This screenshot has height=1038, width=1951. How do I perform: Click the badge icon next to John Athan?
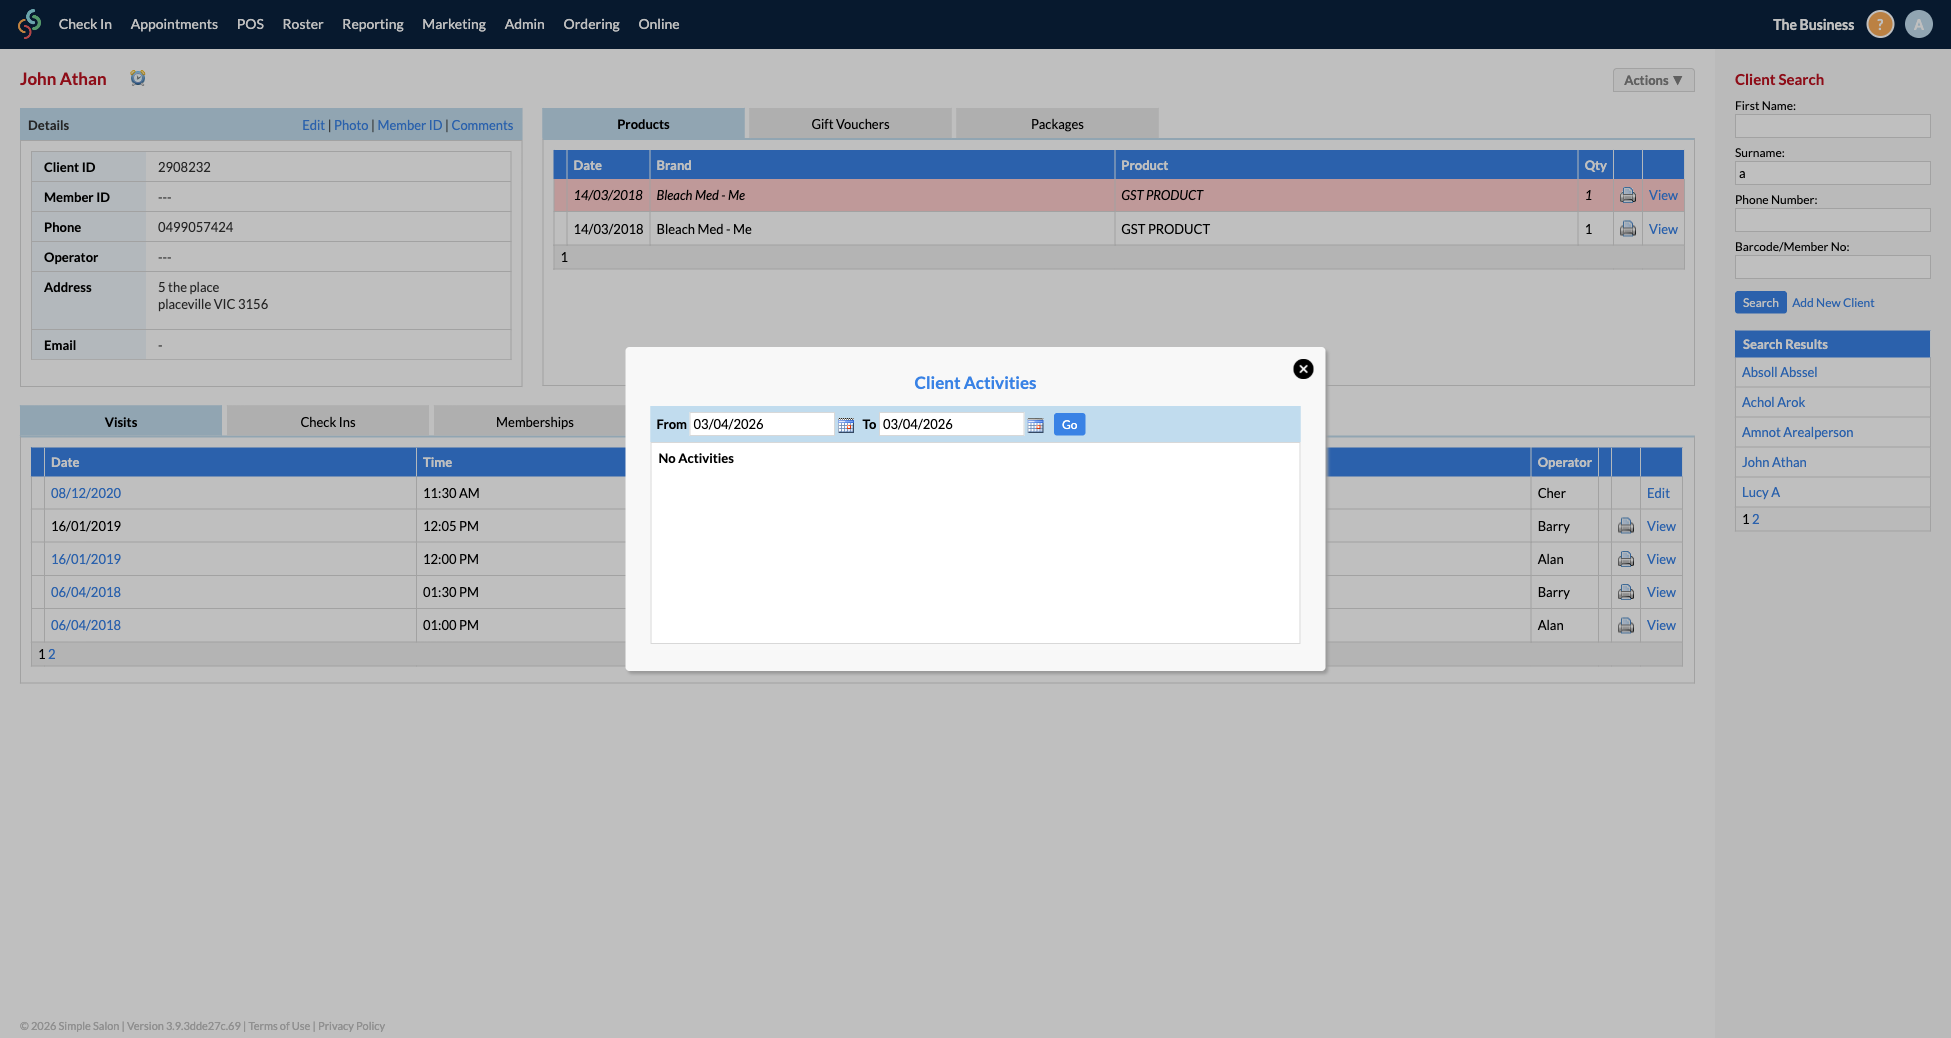pyautogui.click(x=138, y=77)
